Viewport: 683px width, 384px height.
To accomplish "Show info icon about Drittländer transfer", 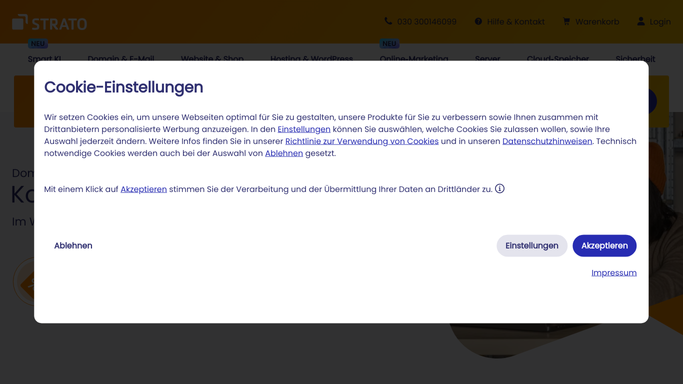I will [x=500, y=189].
